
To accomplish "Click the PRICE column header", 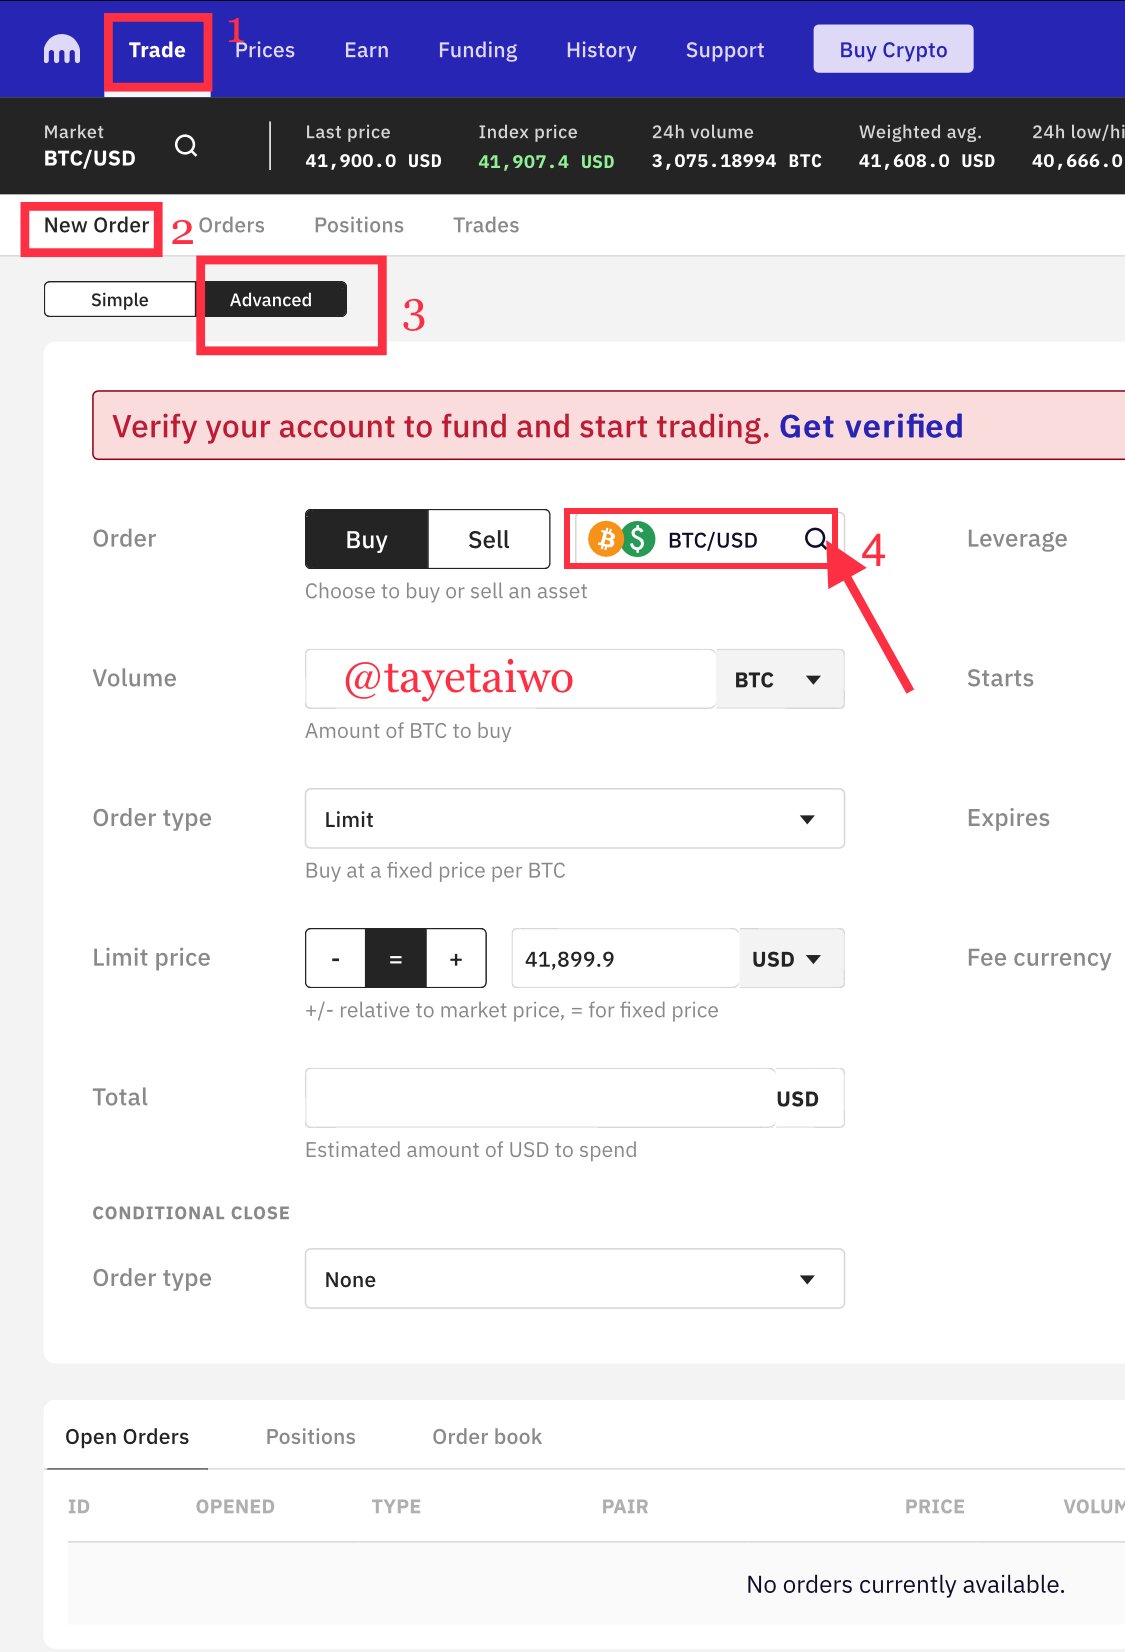I will [935, 1506].
